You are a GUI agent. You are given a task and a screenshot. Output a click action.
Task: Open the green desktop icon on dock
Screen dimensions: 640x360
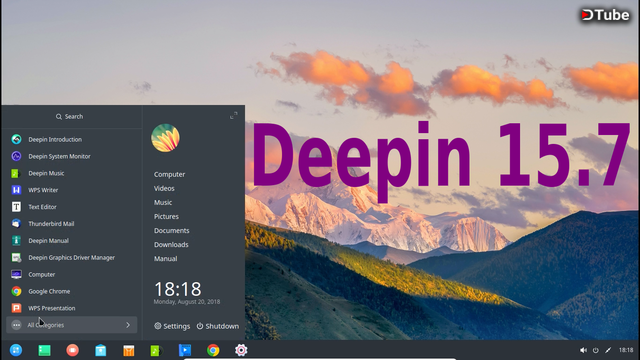(44, 350)
